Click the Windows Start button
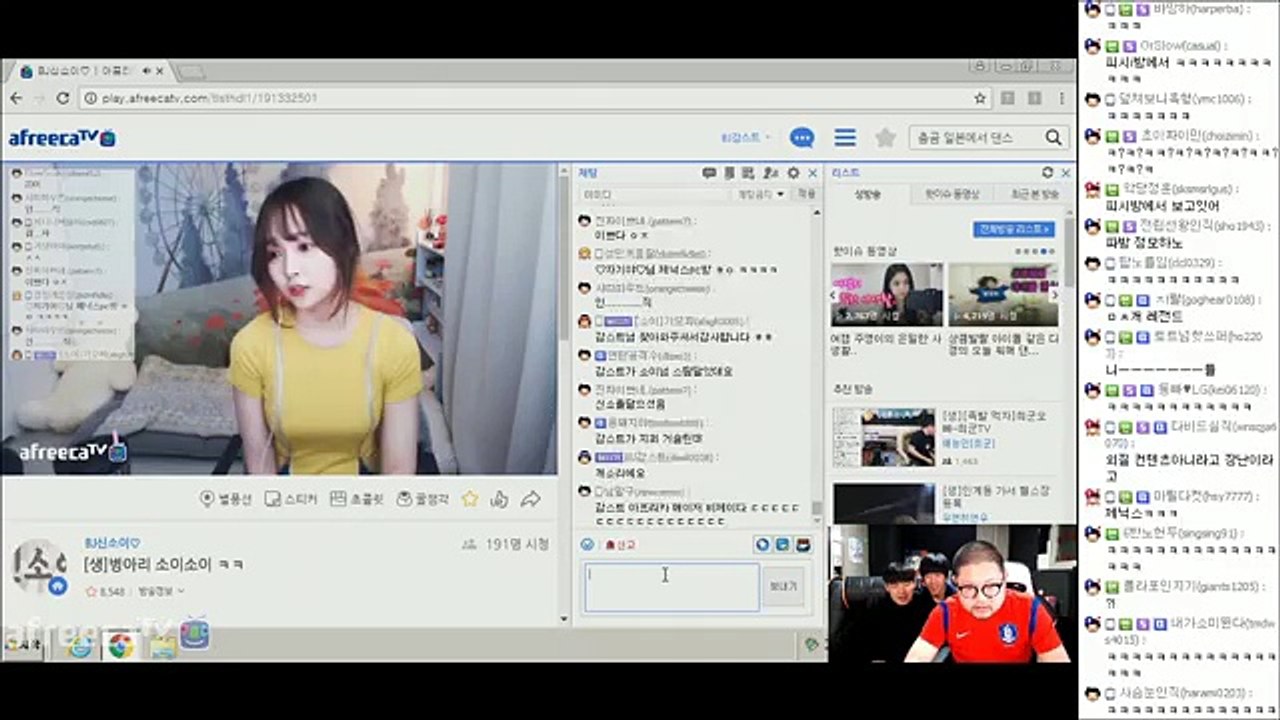The height and width of the screenshot is (720, 1280). [22, 646]
